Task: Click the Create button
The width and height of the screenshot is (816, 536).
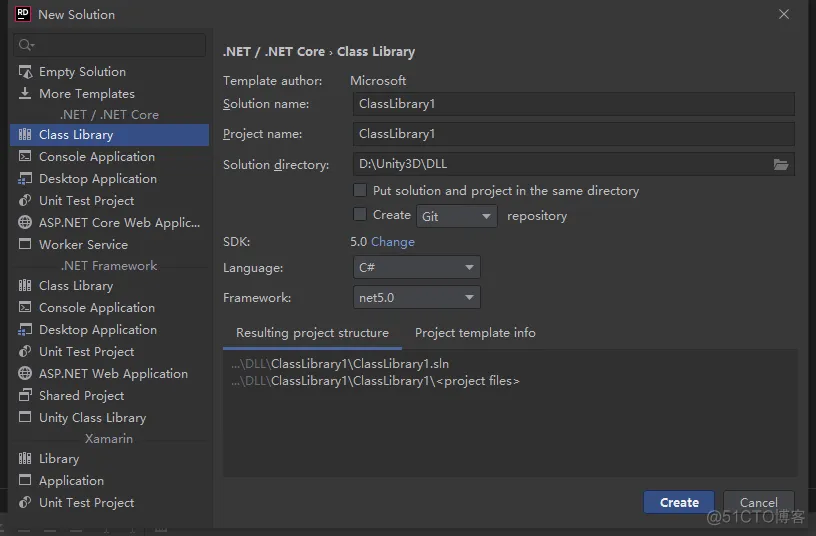Action: 679,502
